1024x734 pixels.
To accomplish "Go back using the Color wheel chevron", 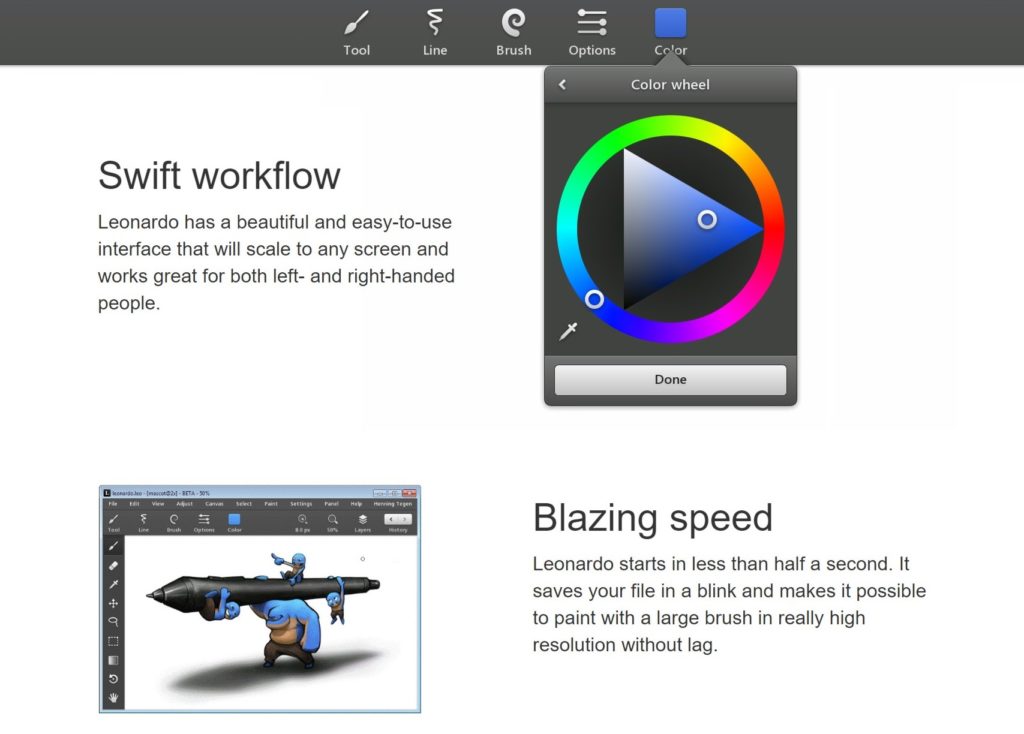I will click(x=563, y=85).
